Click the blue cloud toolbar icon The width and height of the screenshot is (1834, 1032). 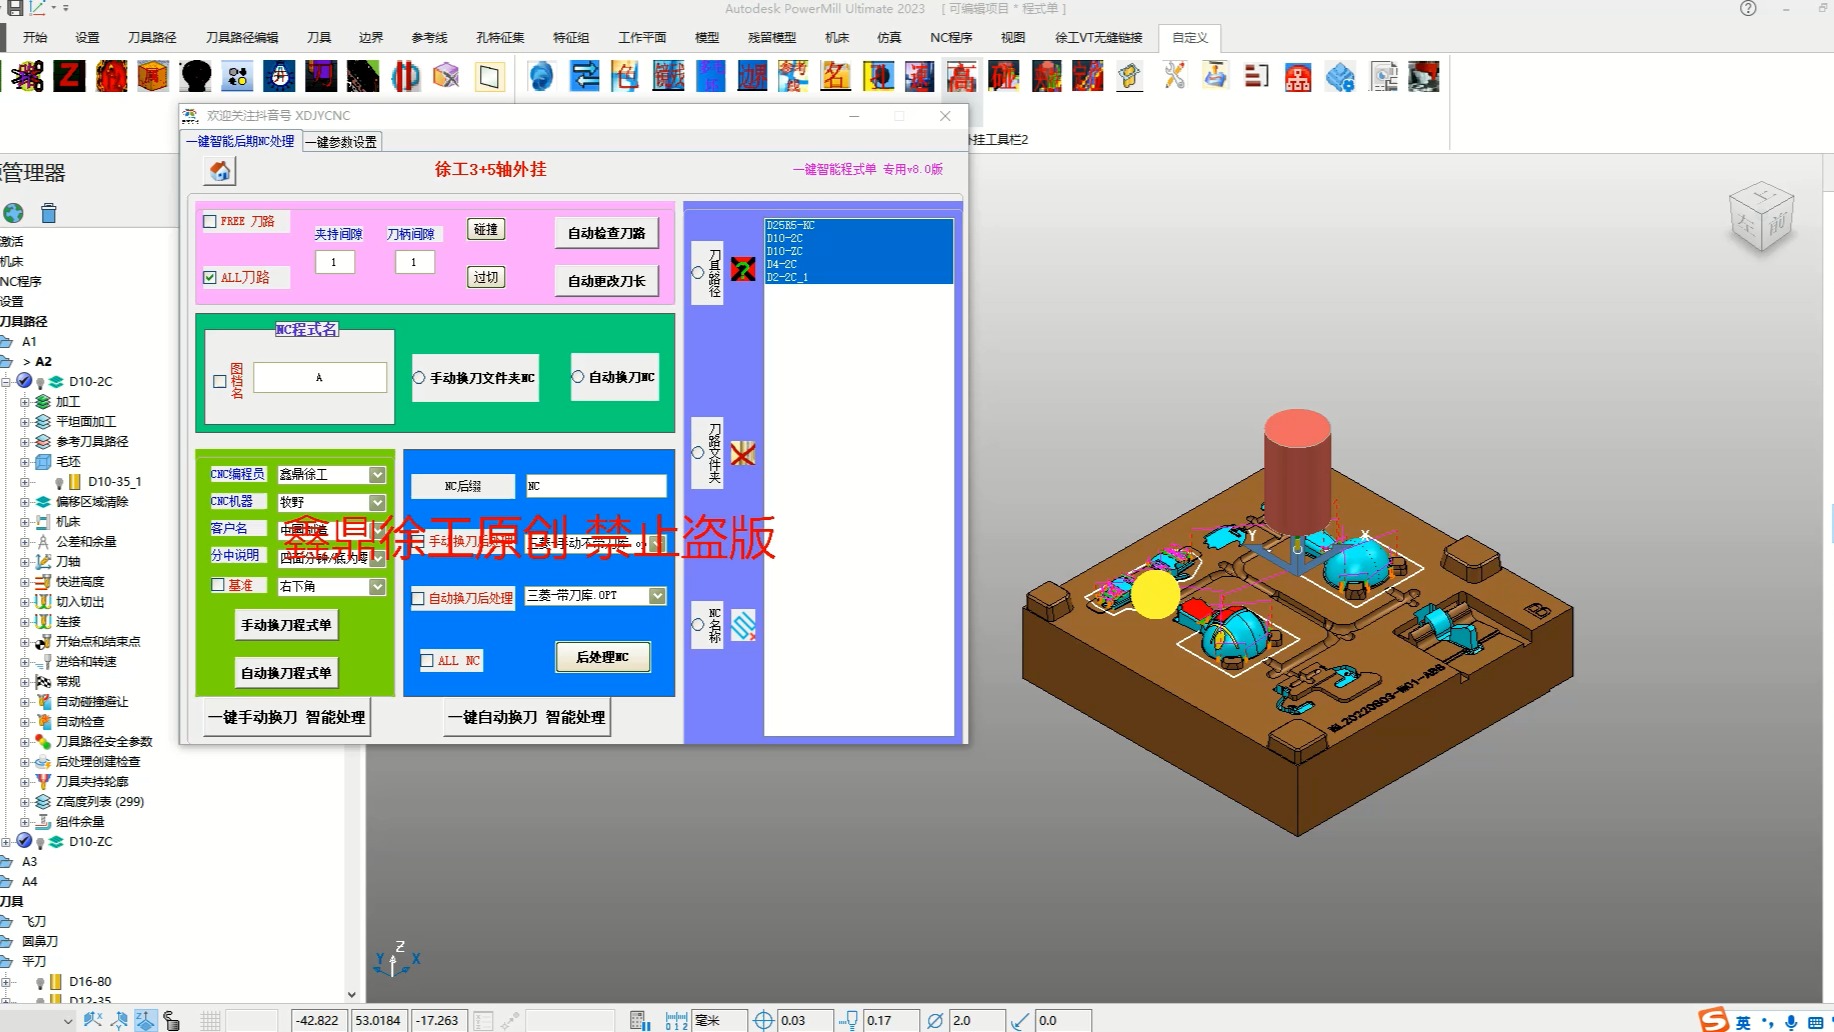pyautogui.click(x=1340, y=76)
